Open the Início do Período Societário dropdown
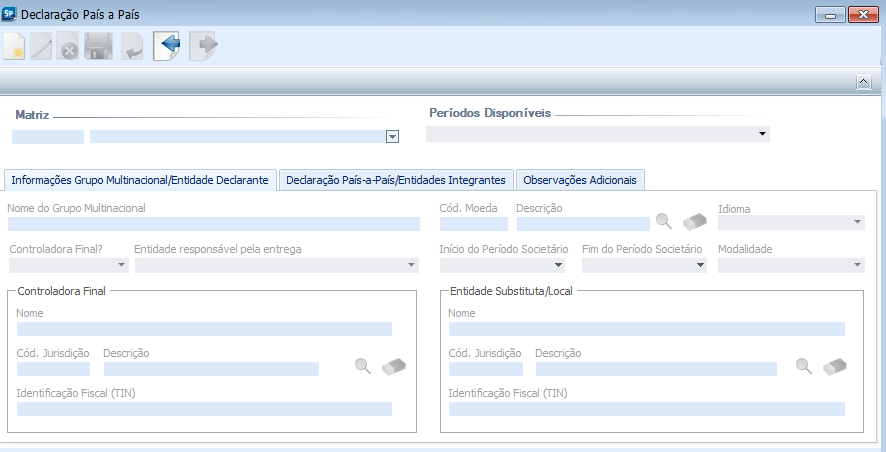Image resolution: width=886 pixels, height=452 pixels. coord(557,266)
